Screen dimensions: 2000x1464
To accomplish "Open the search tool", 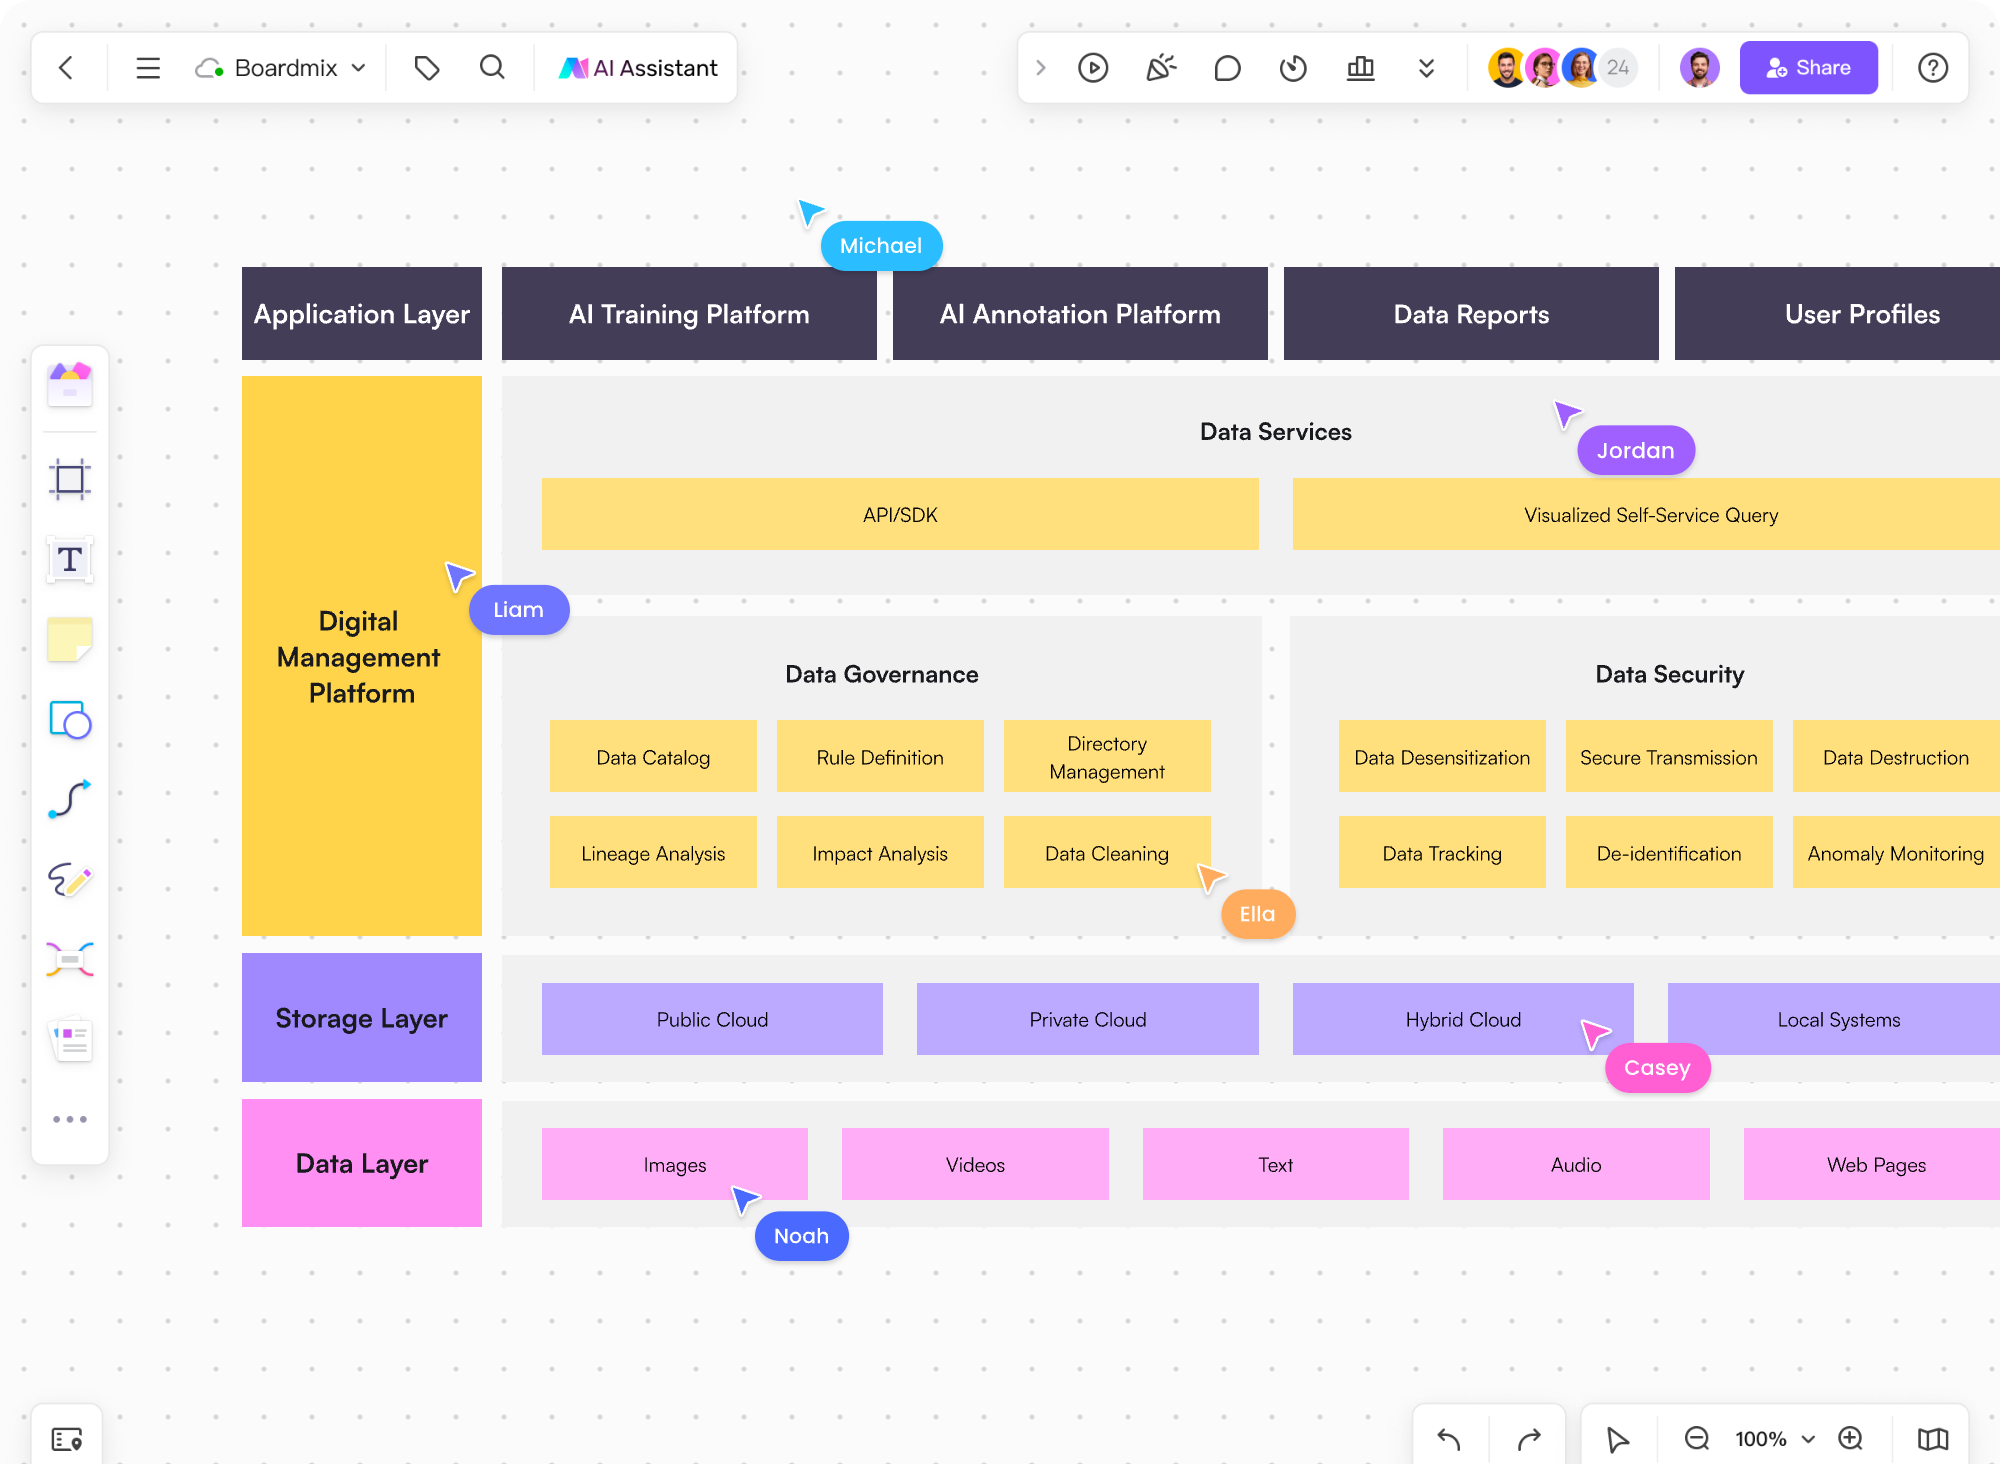I will pyautogui.click(x=492, y=68).
